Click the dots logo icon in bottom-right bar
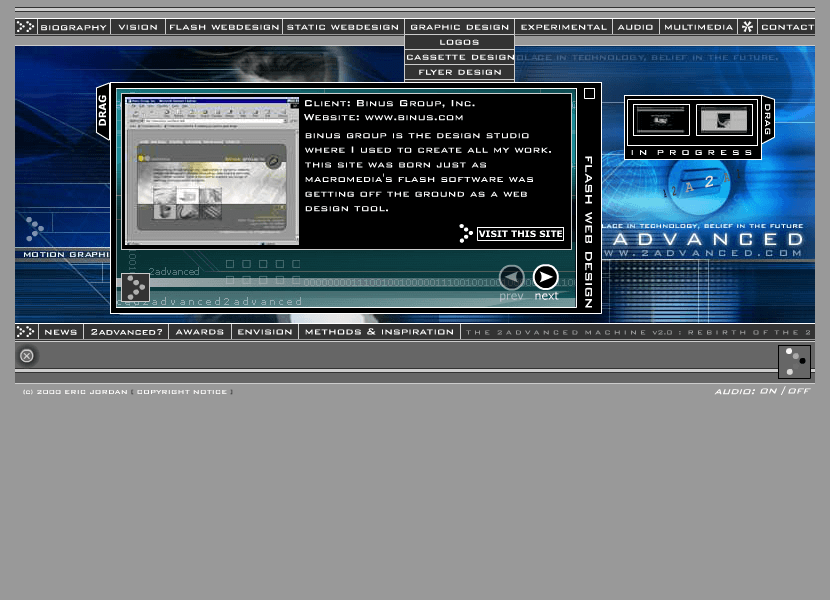The image size is (830, 600). 794,362
